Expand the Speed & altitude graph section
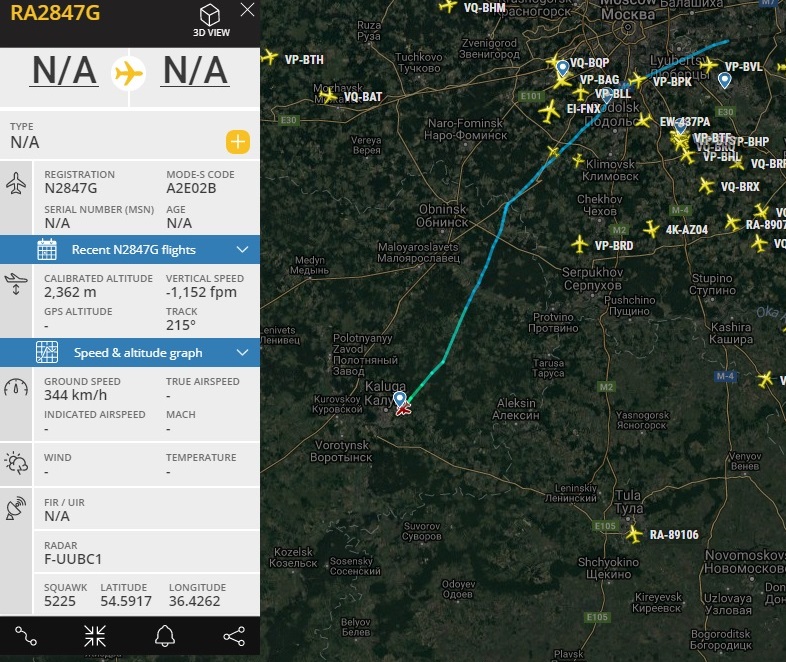 click(x=137, y=352)
